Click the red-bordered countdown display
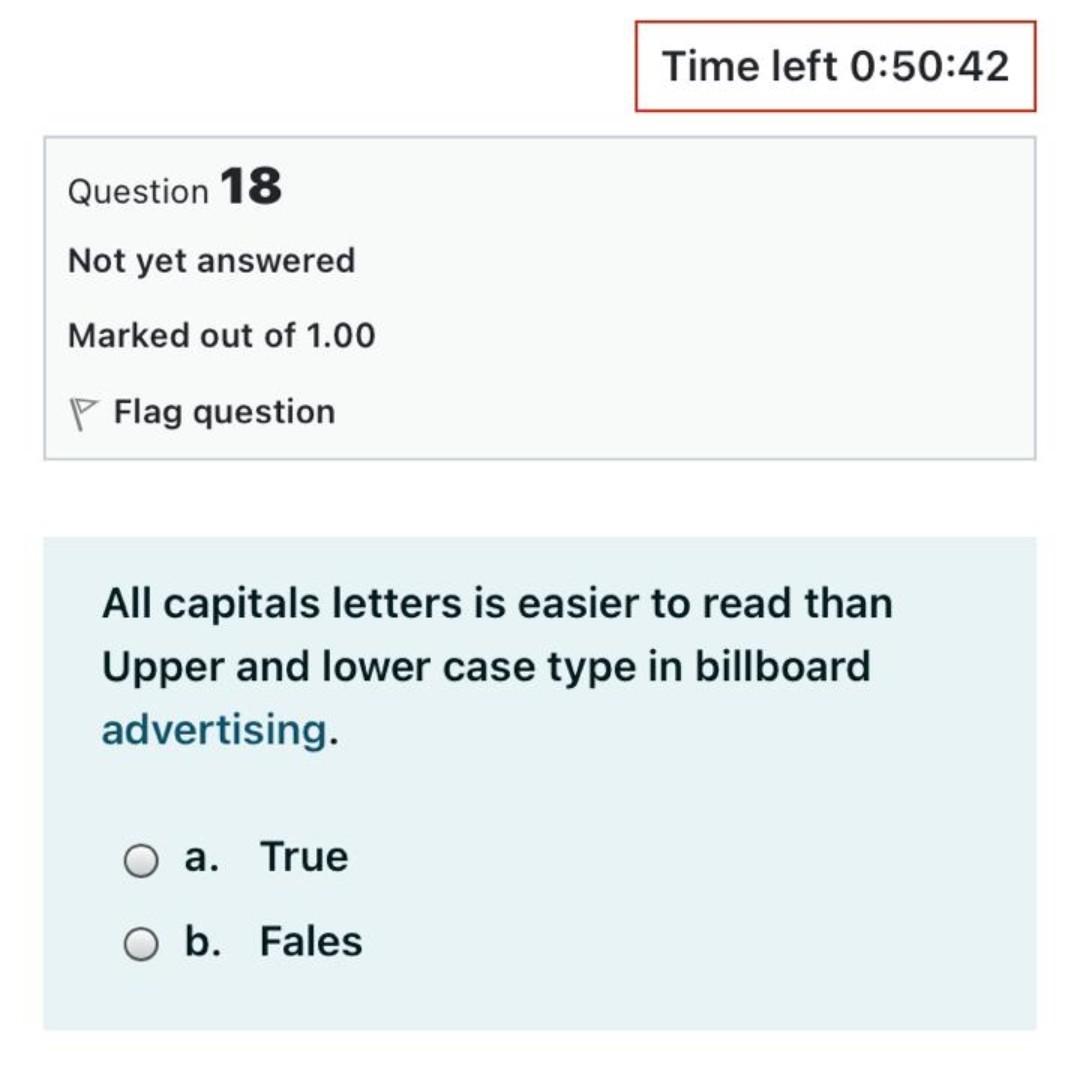 pos(838,66)
